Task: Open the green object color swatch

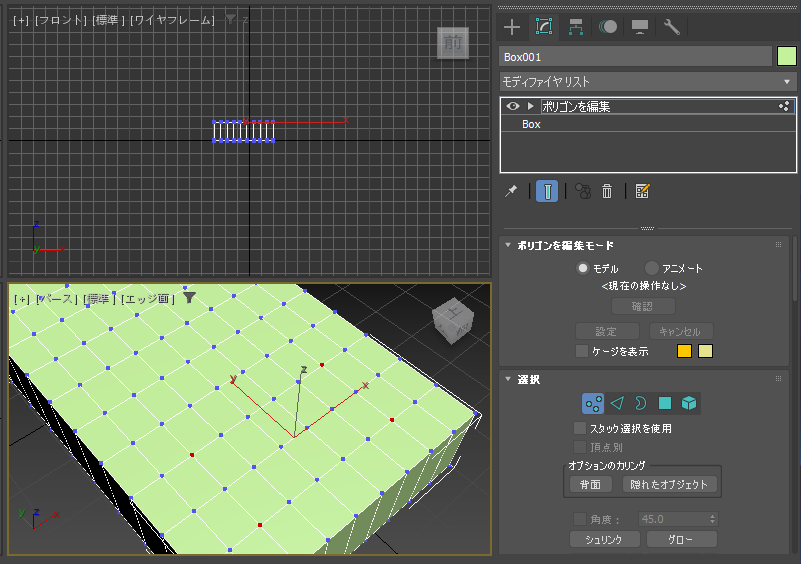Action: (787, 56)
